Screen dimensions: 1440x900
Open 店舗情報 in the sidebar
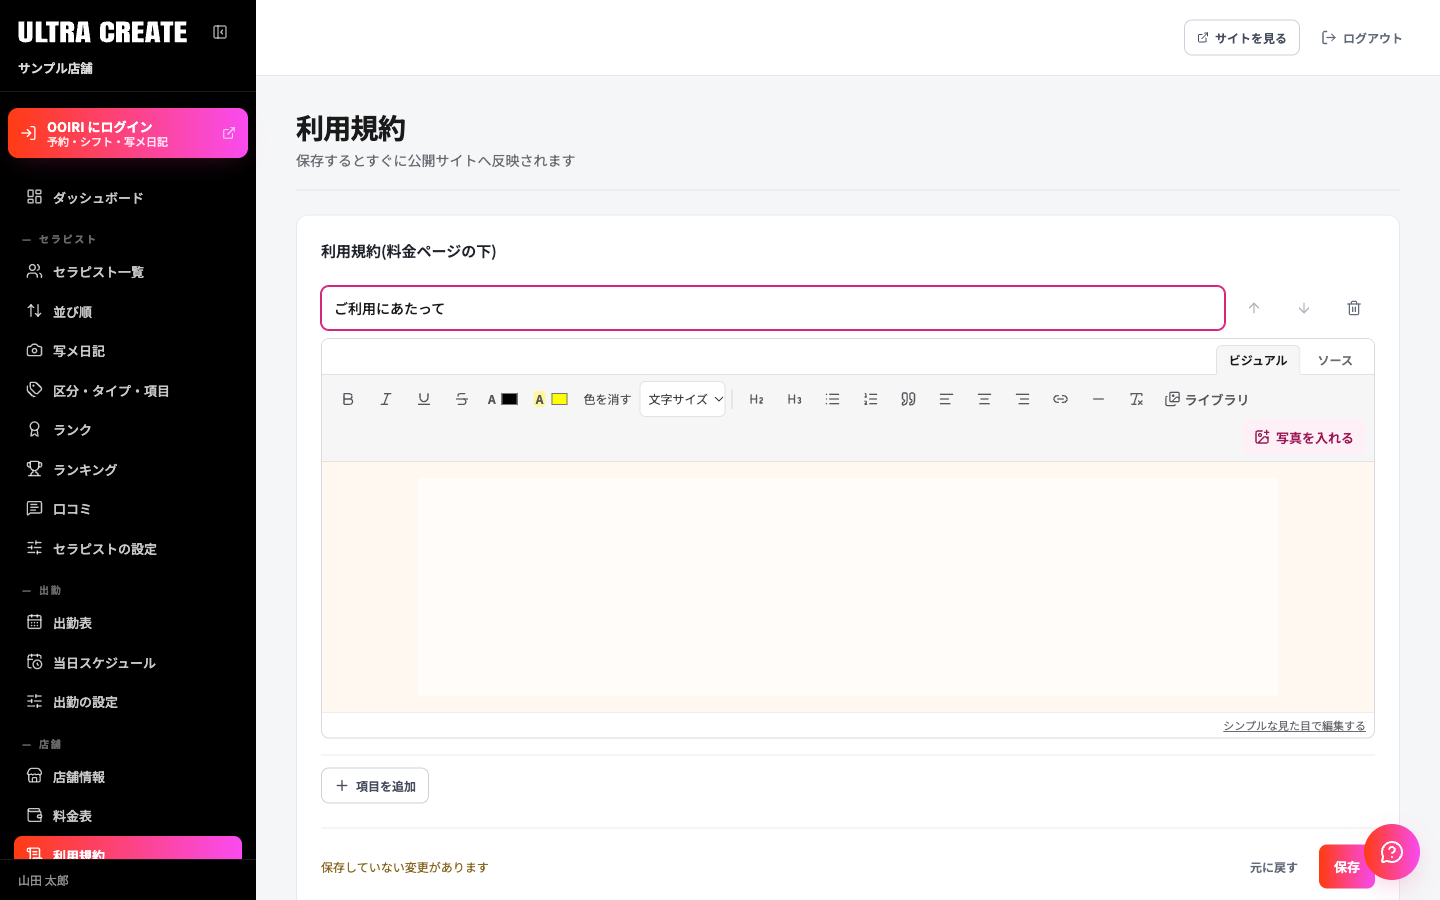(x=128, y=777)
